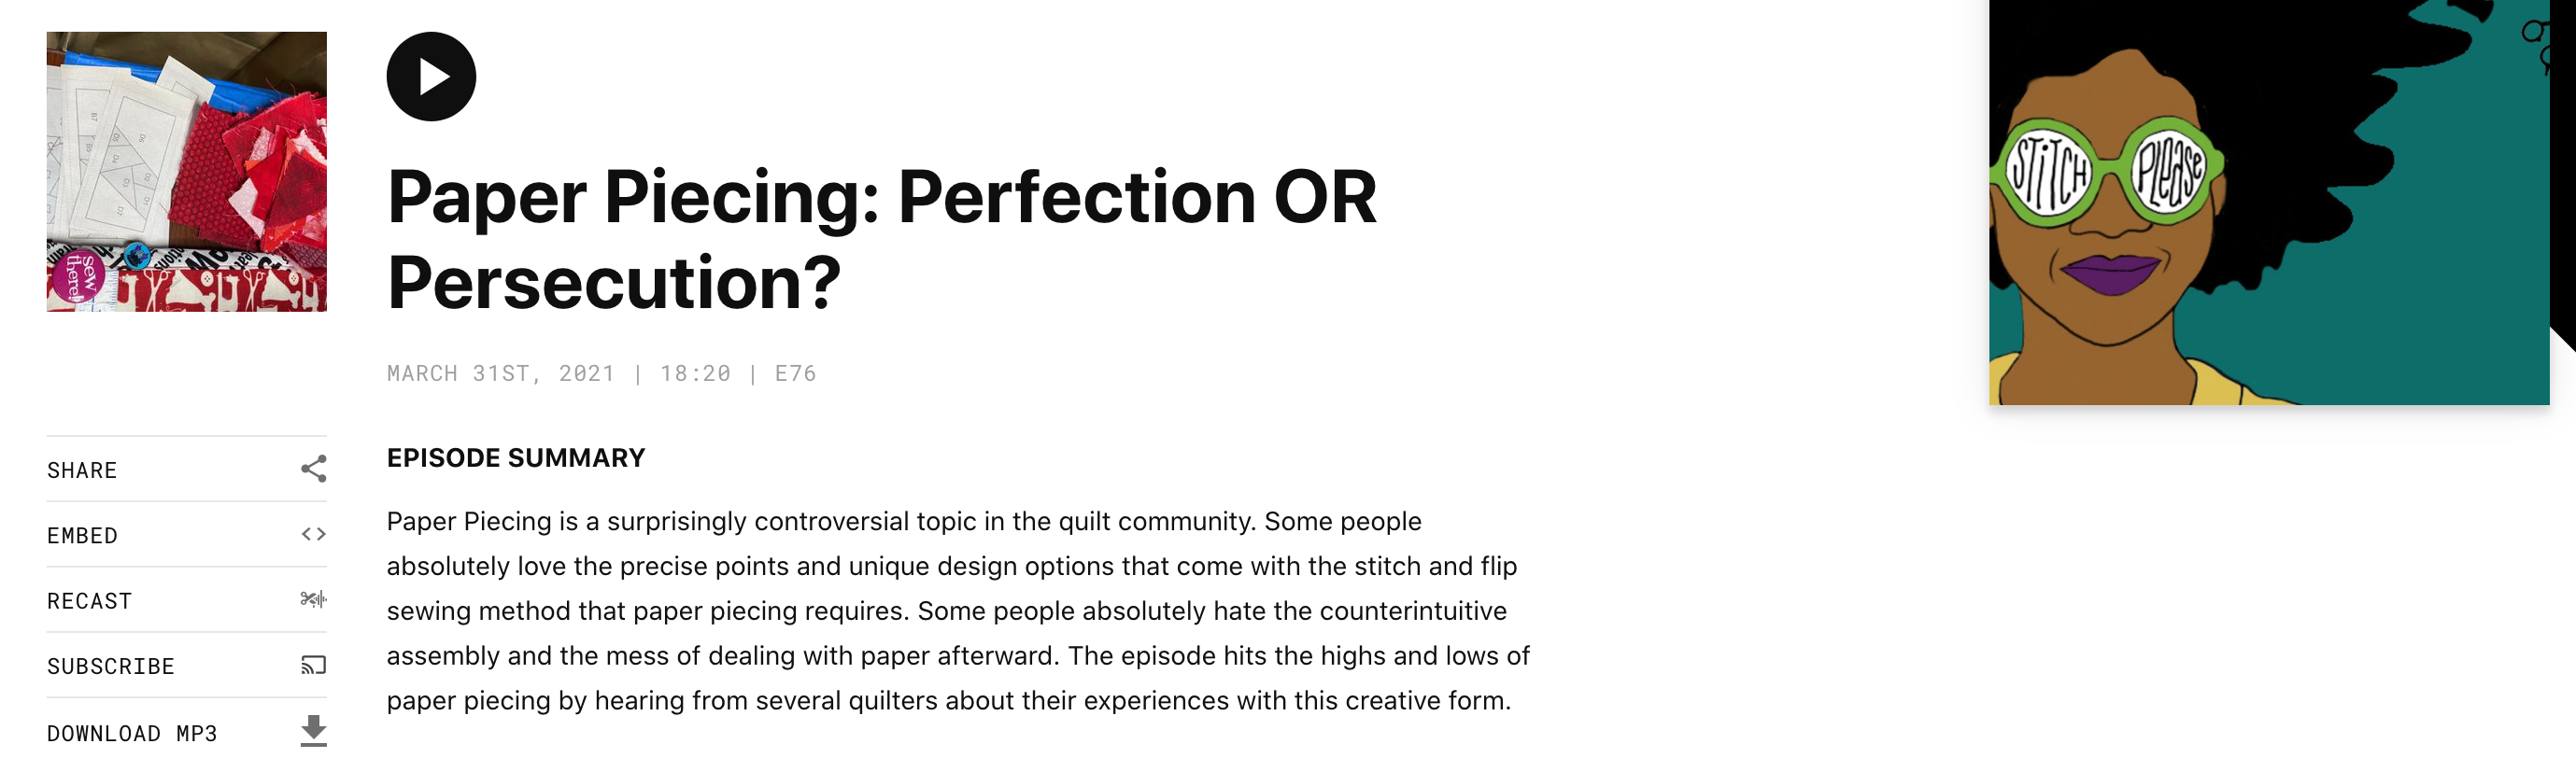Play the Paper Piecing episode
The height and width of the screenshot is (758, 2576).
pyautogui.click(x=431, y=77)
